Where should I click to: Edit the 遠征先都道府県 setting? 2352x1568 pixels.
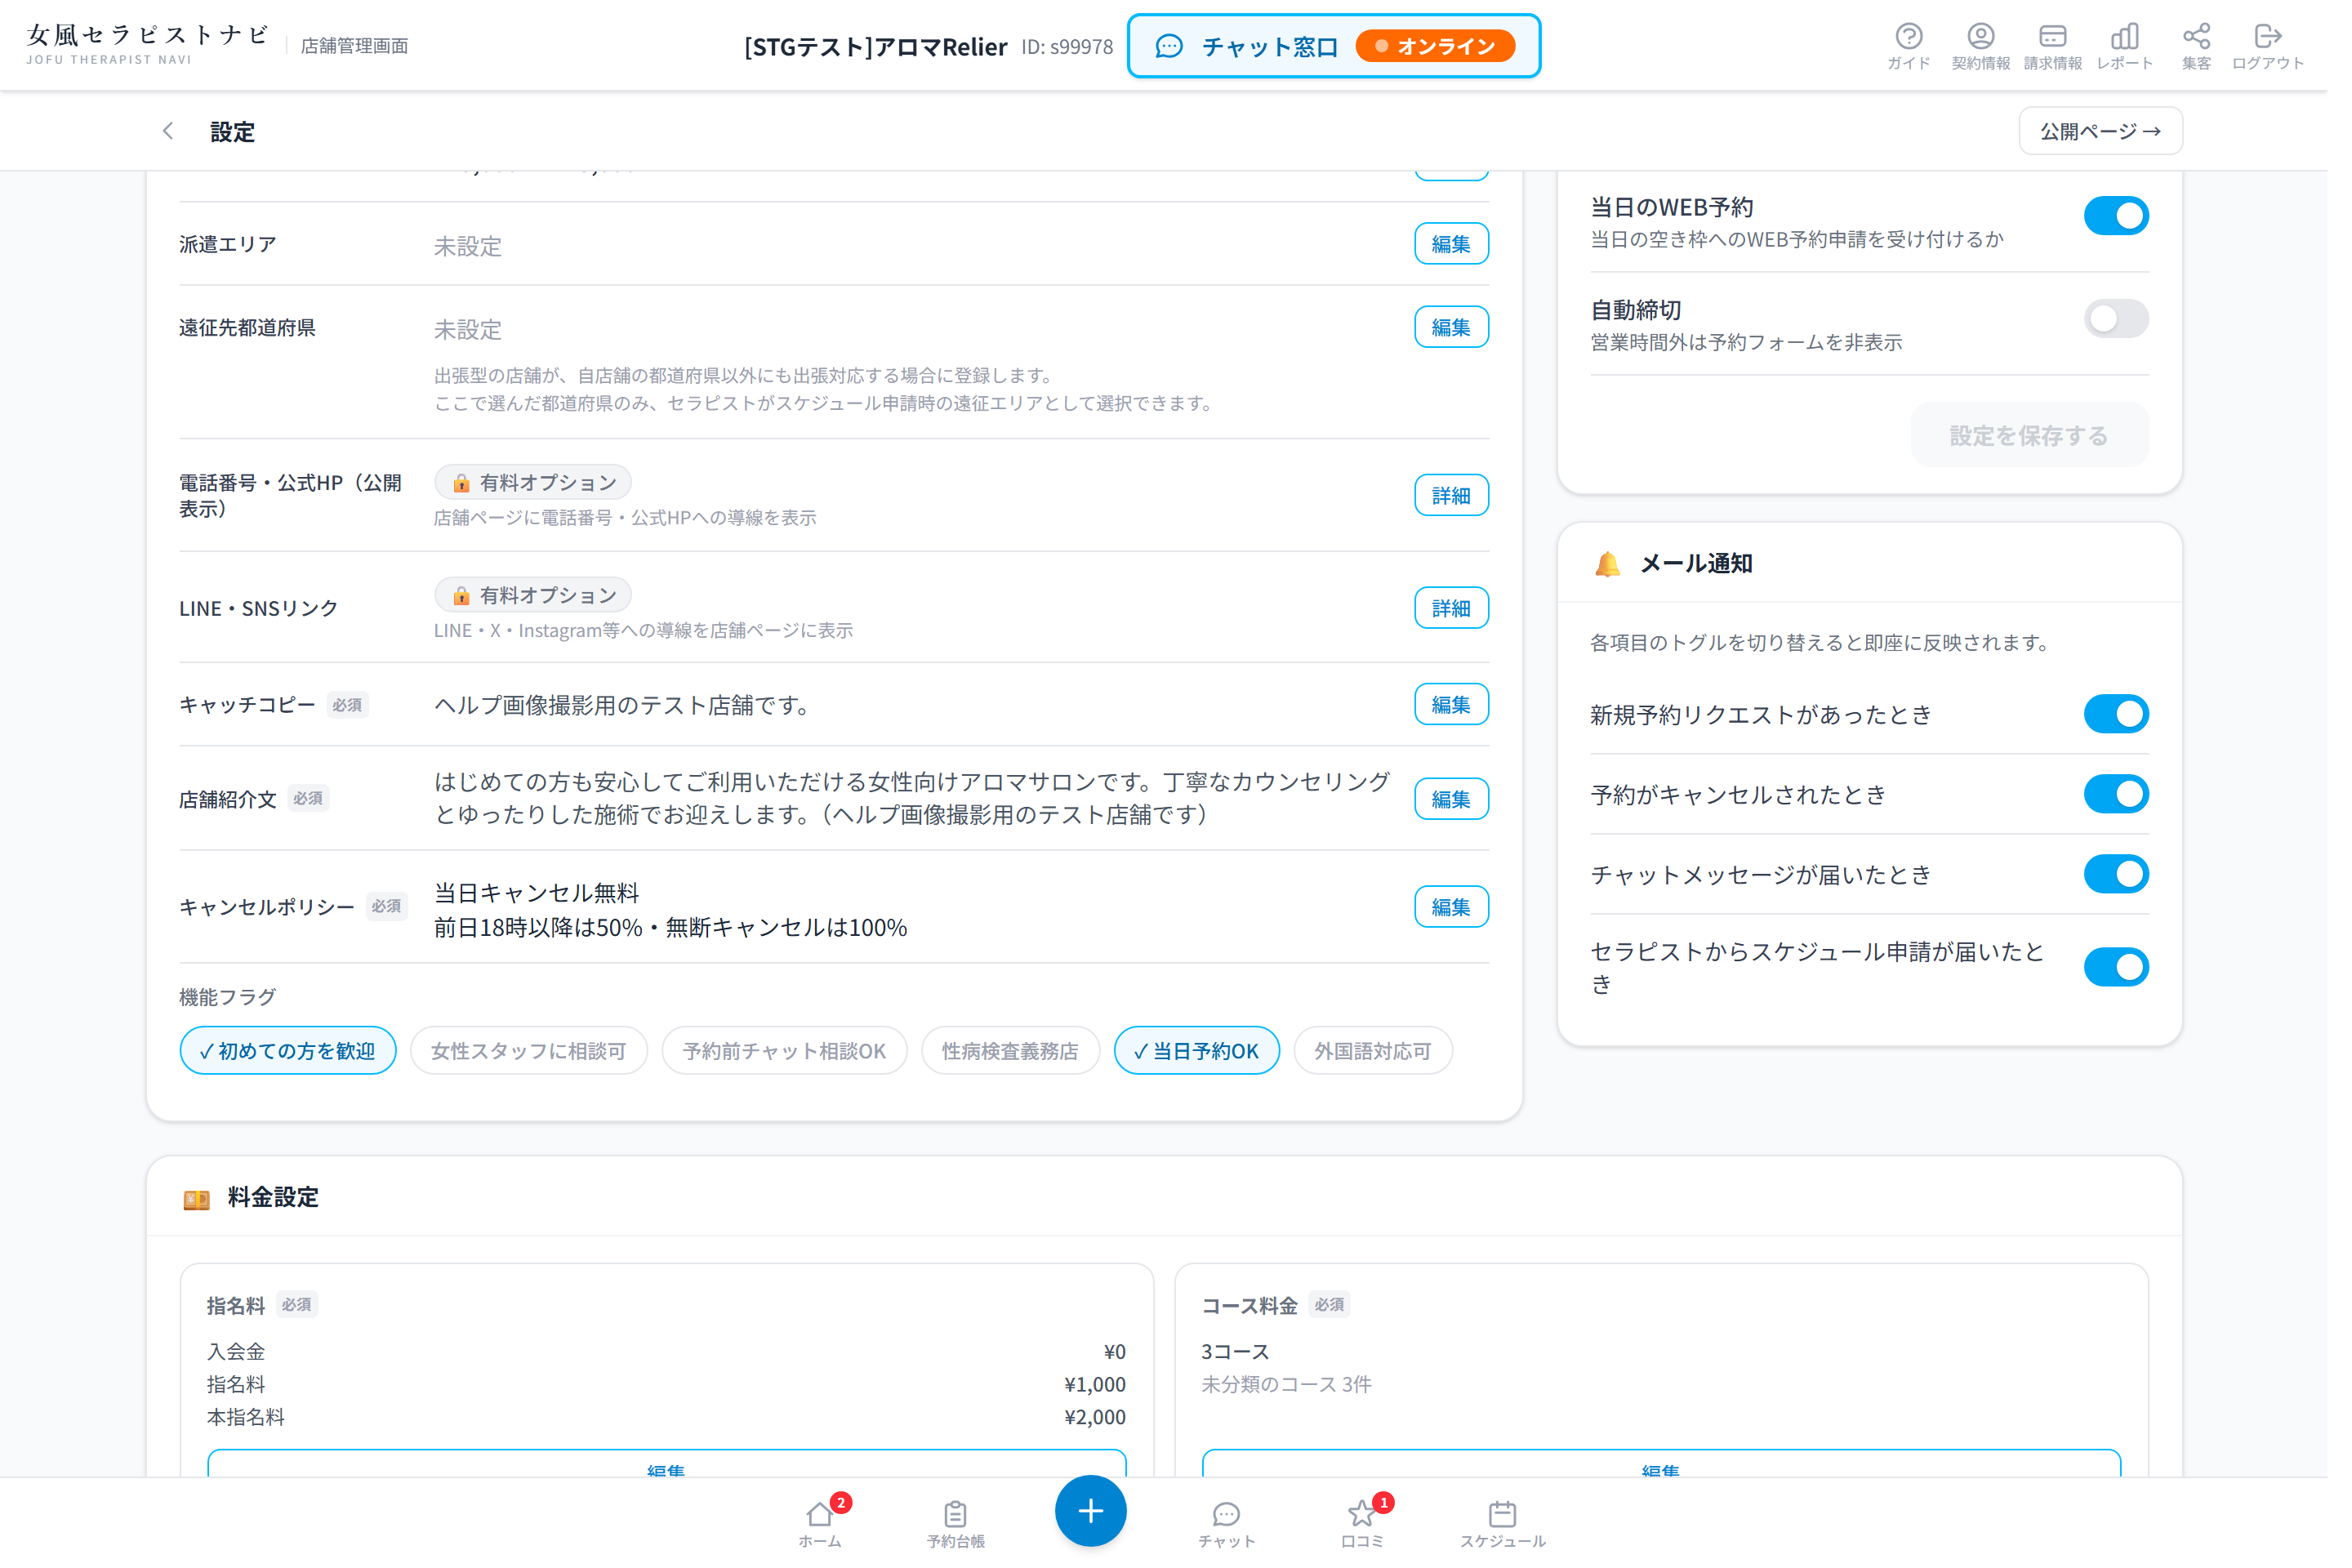point(1466,330)
